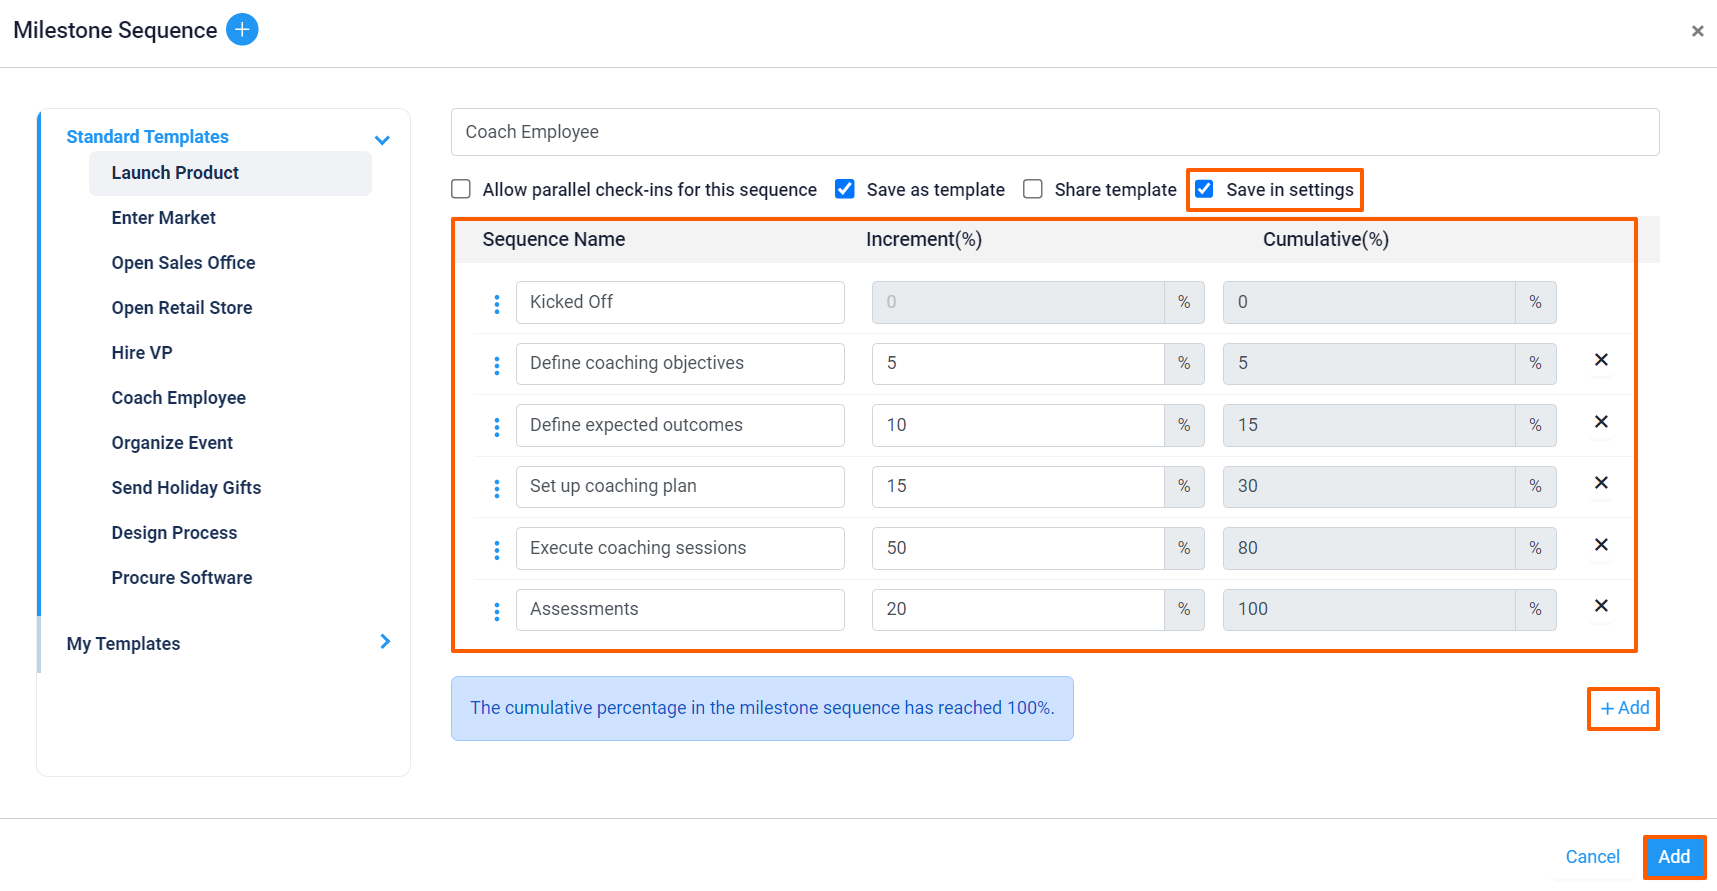This screenshot has height=891, width=1717.
Task: Remove the Assessments milestone using its X
Action: coord(1601,606)
